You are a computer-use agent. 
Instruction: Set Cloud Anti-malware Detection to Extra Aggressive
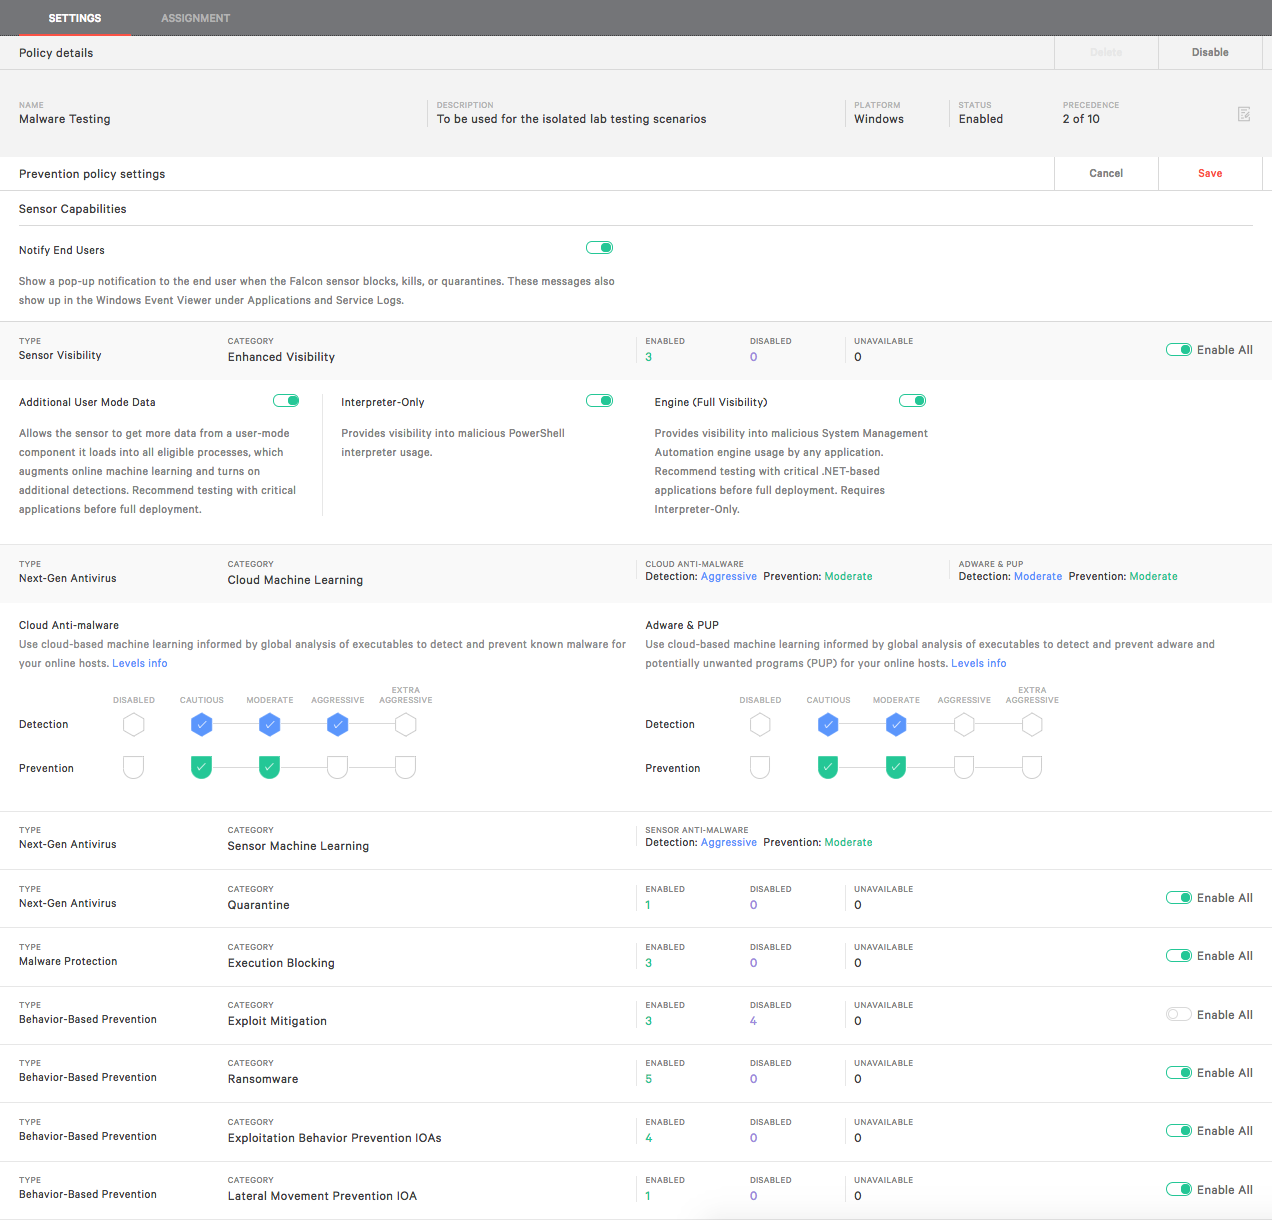406,724
